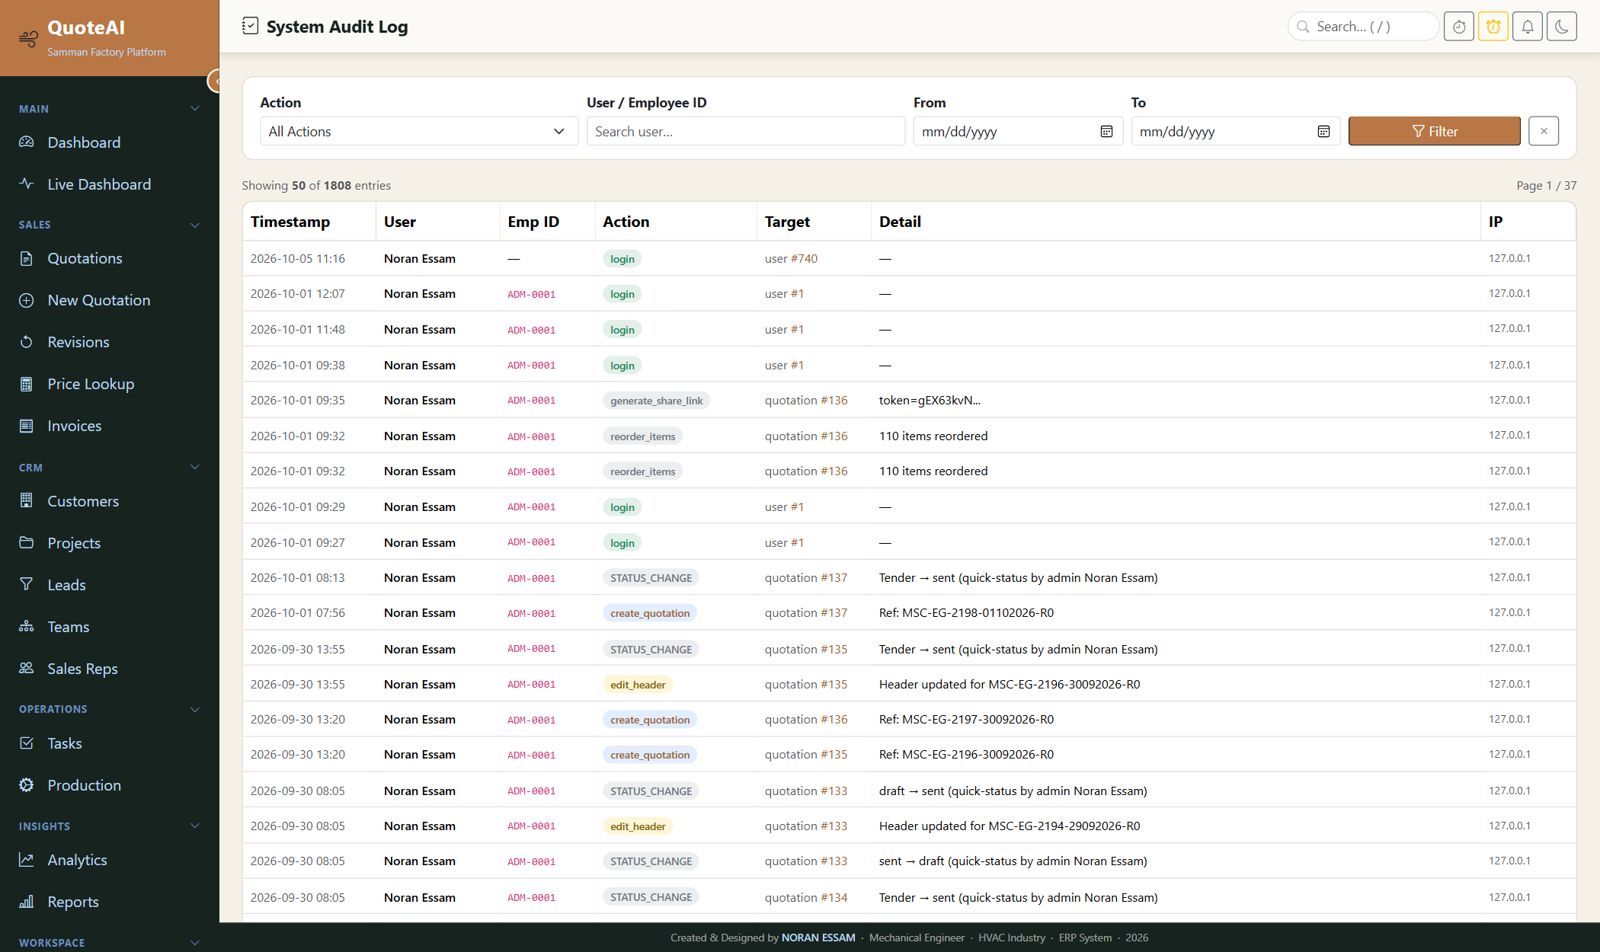Click the Timestamp column header
The image size is (1600, 952).
point(290,222)
